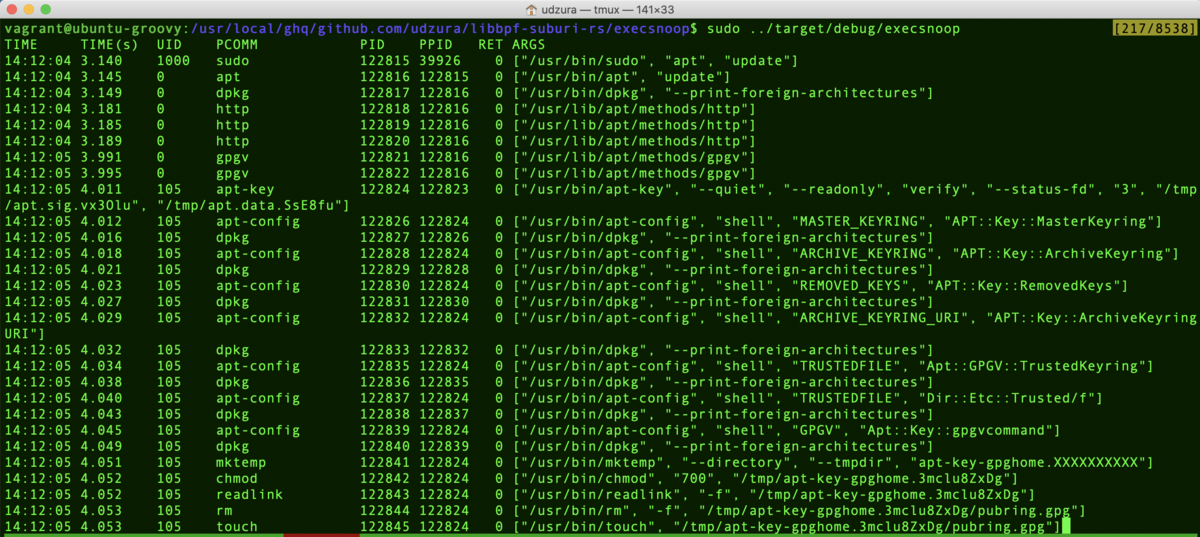Click the ARGS column header
The width and height of the screenshot is (1200, 537).
pos(529,45)
